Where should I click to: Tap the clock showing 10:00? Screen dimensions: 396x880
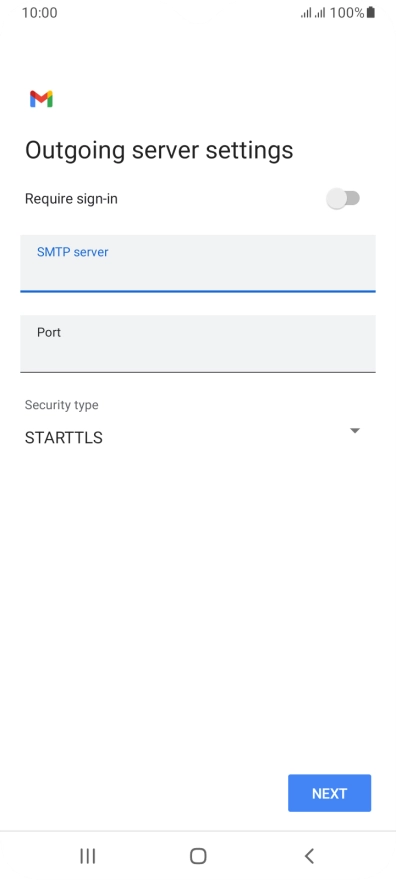coord(39,13)
